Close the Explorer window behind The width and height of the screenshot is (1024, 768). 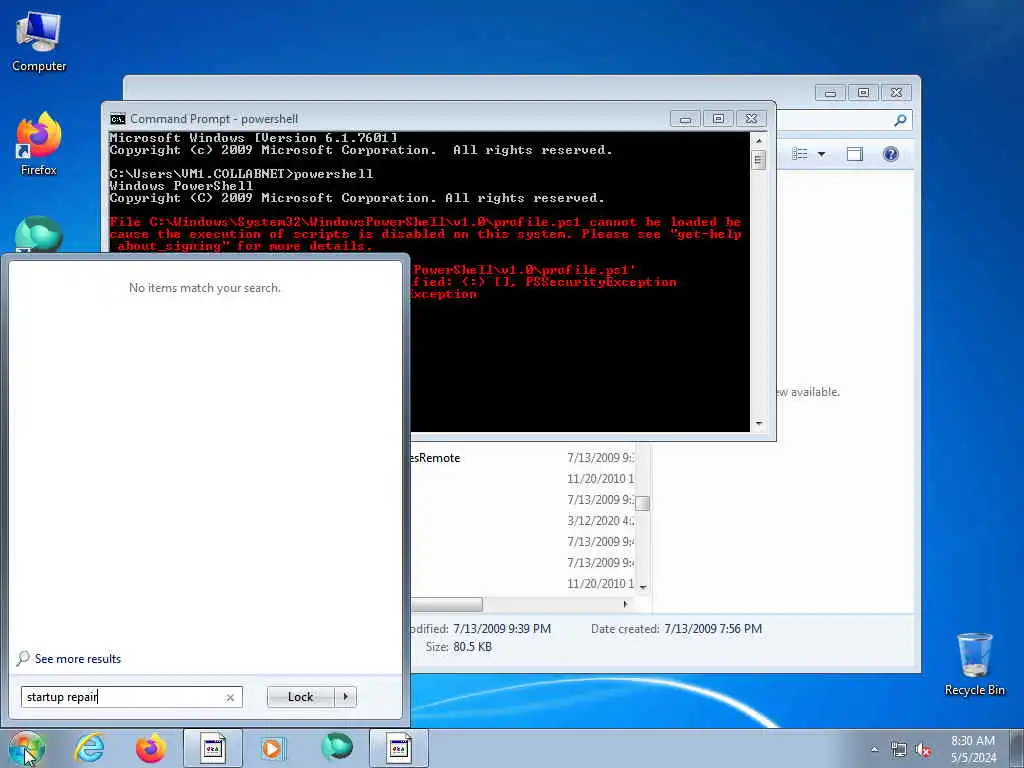(897, 93)
